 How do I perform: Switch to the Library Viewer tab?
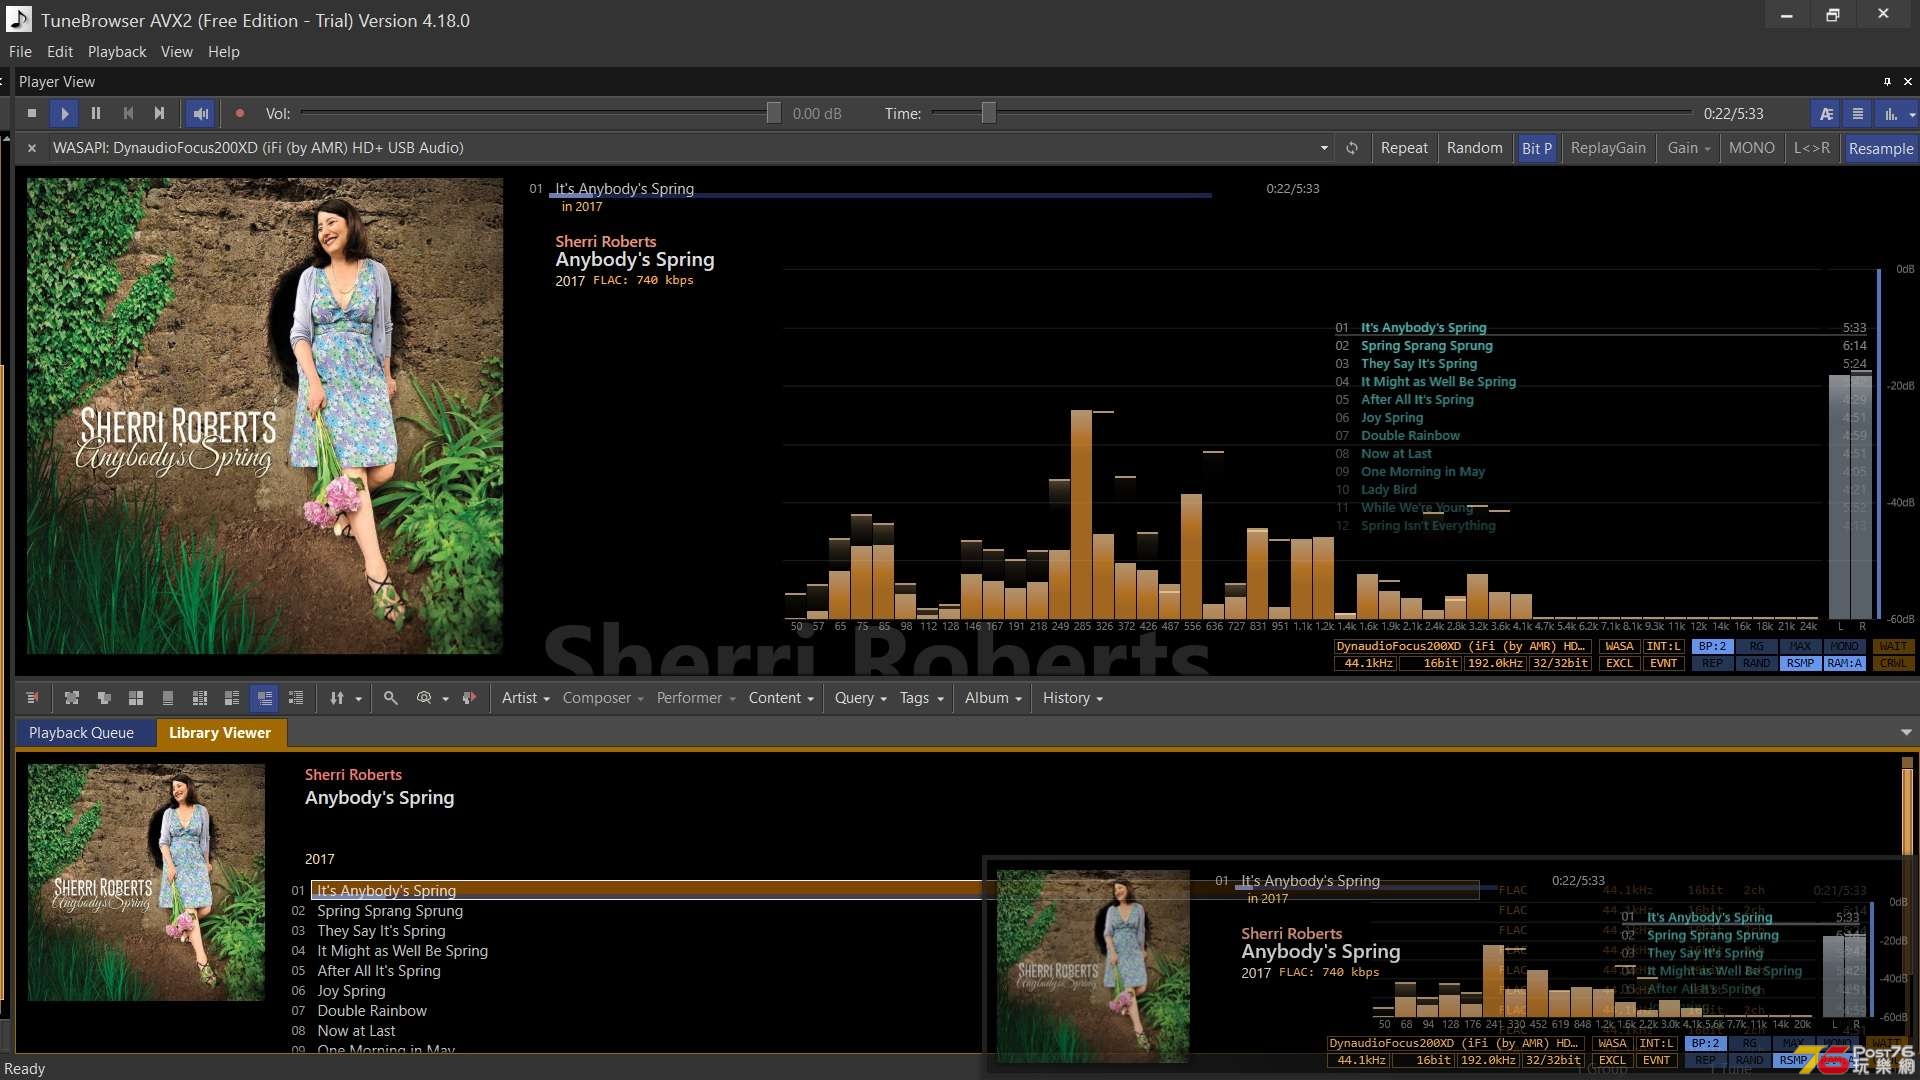point(220,733)
